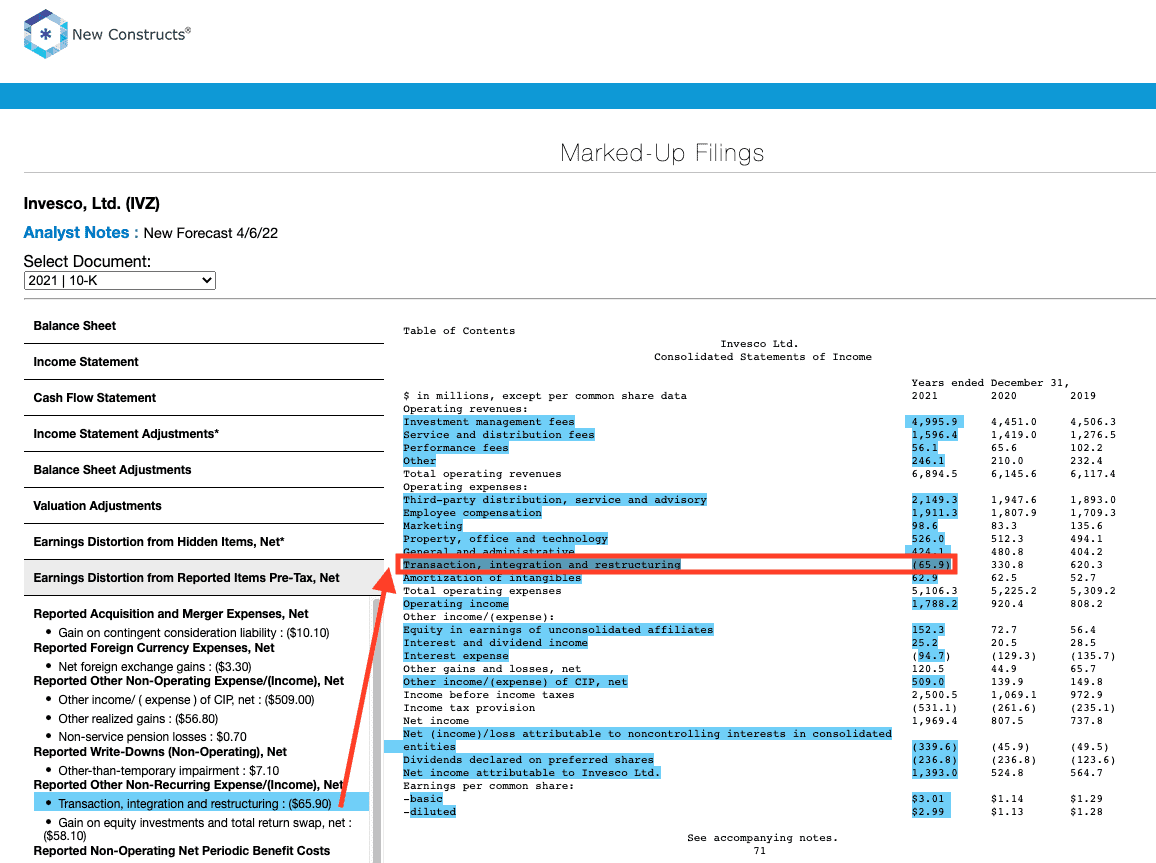
Task: Select Gain on equity investments and total return swap item
Action: [x=198, y=829]
